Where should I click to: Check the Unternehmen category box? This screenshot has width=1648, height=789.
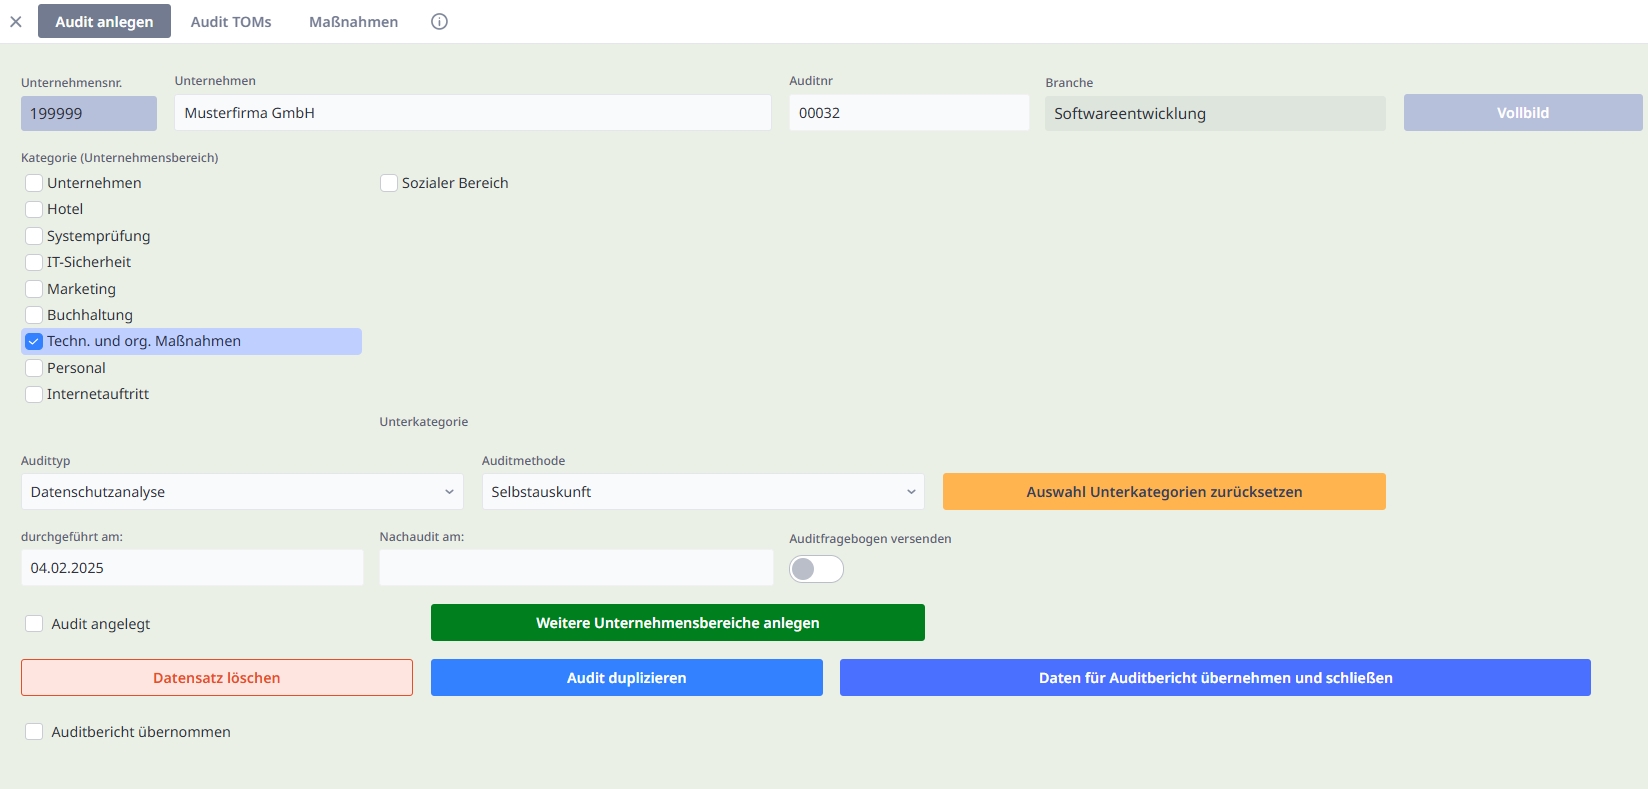coord(34,183)
